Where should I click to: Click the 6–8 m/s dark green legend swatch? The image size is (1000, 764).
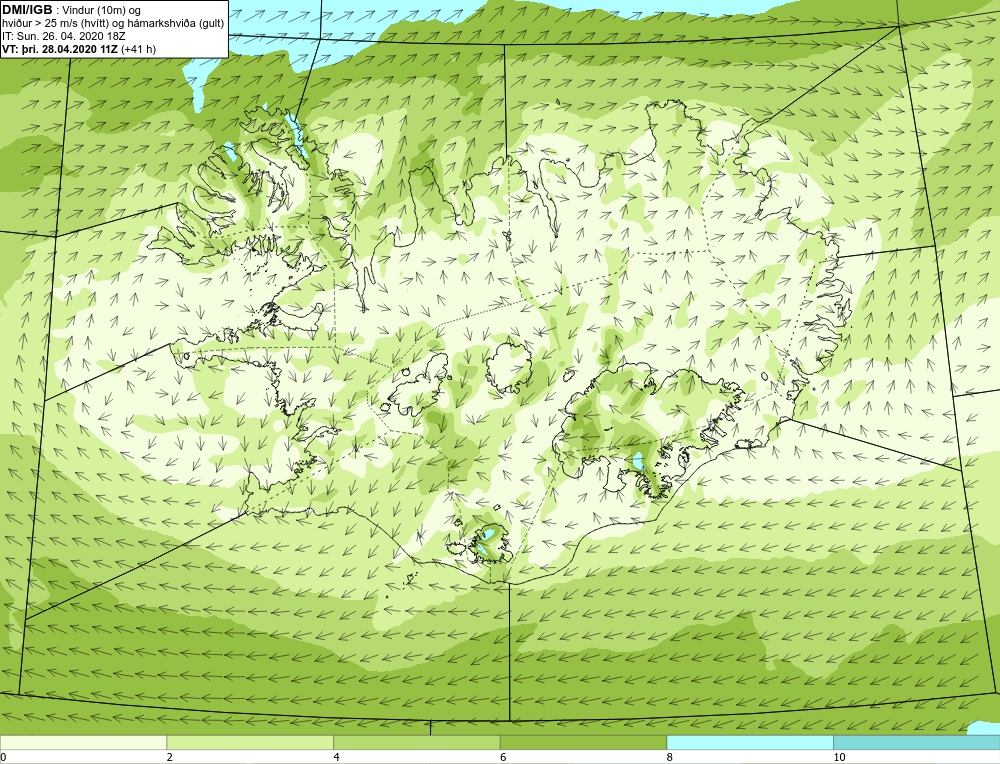(584, 743)
